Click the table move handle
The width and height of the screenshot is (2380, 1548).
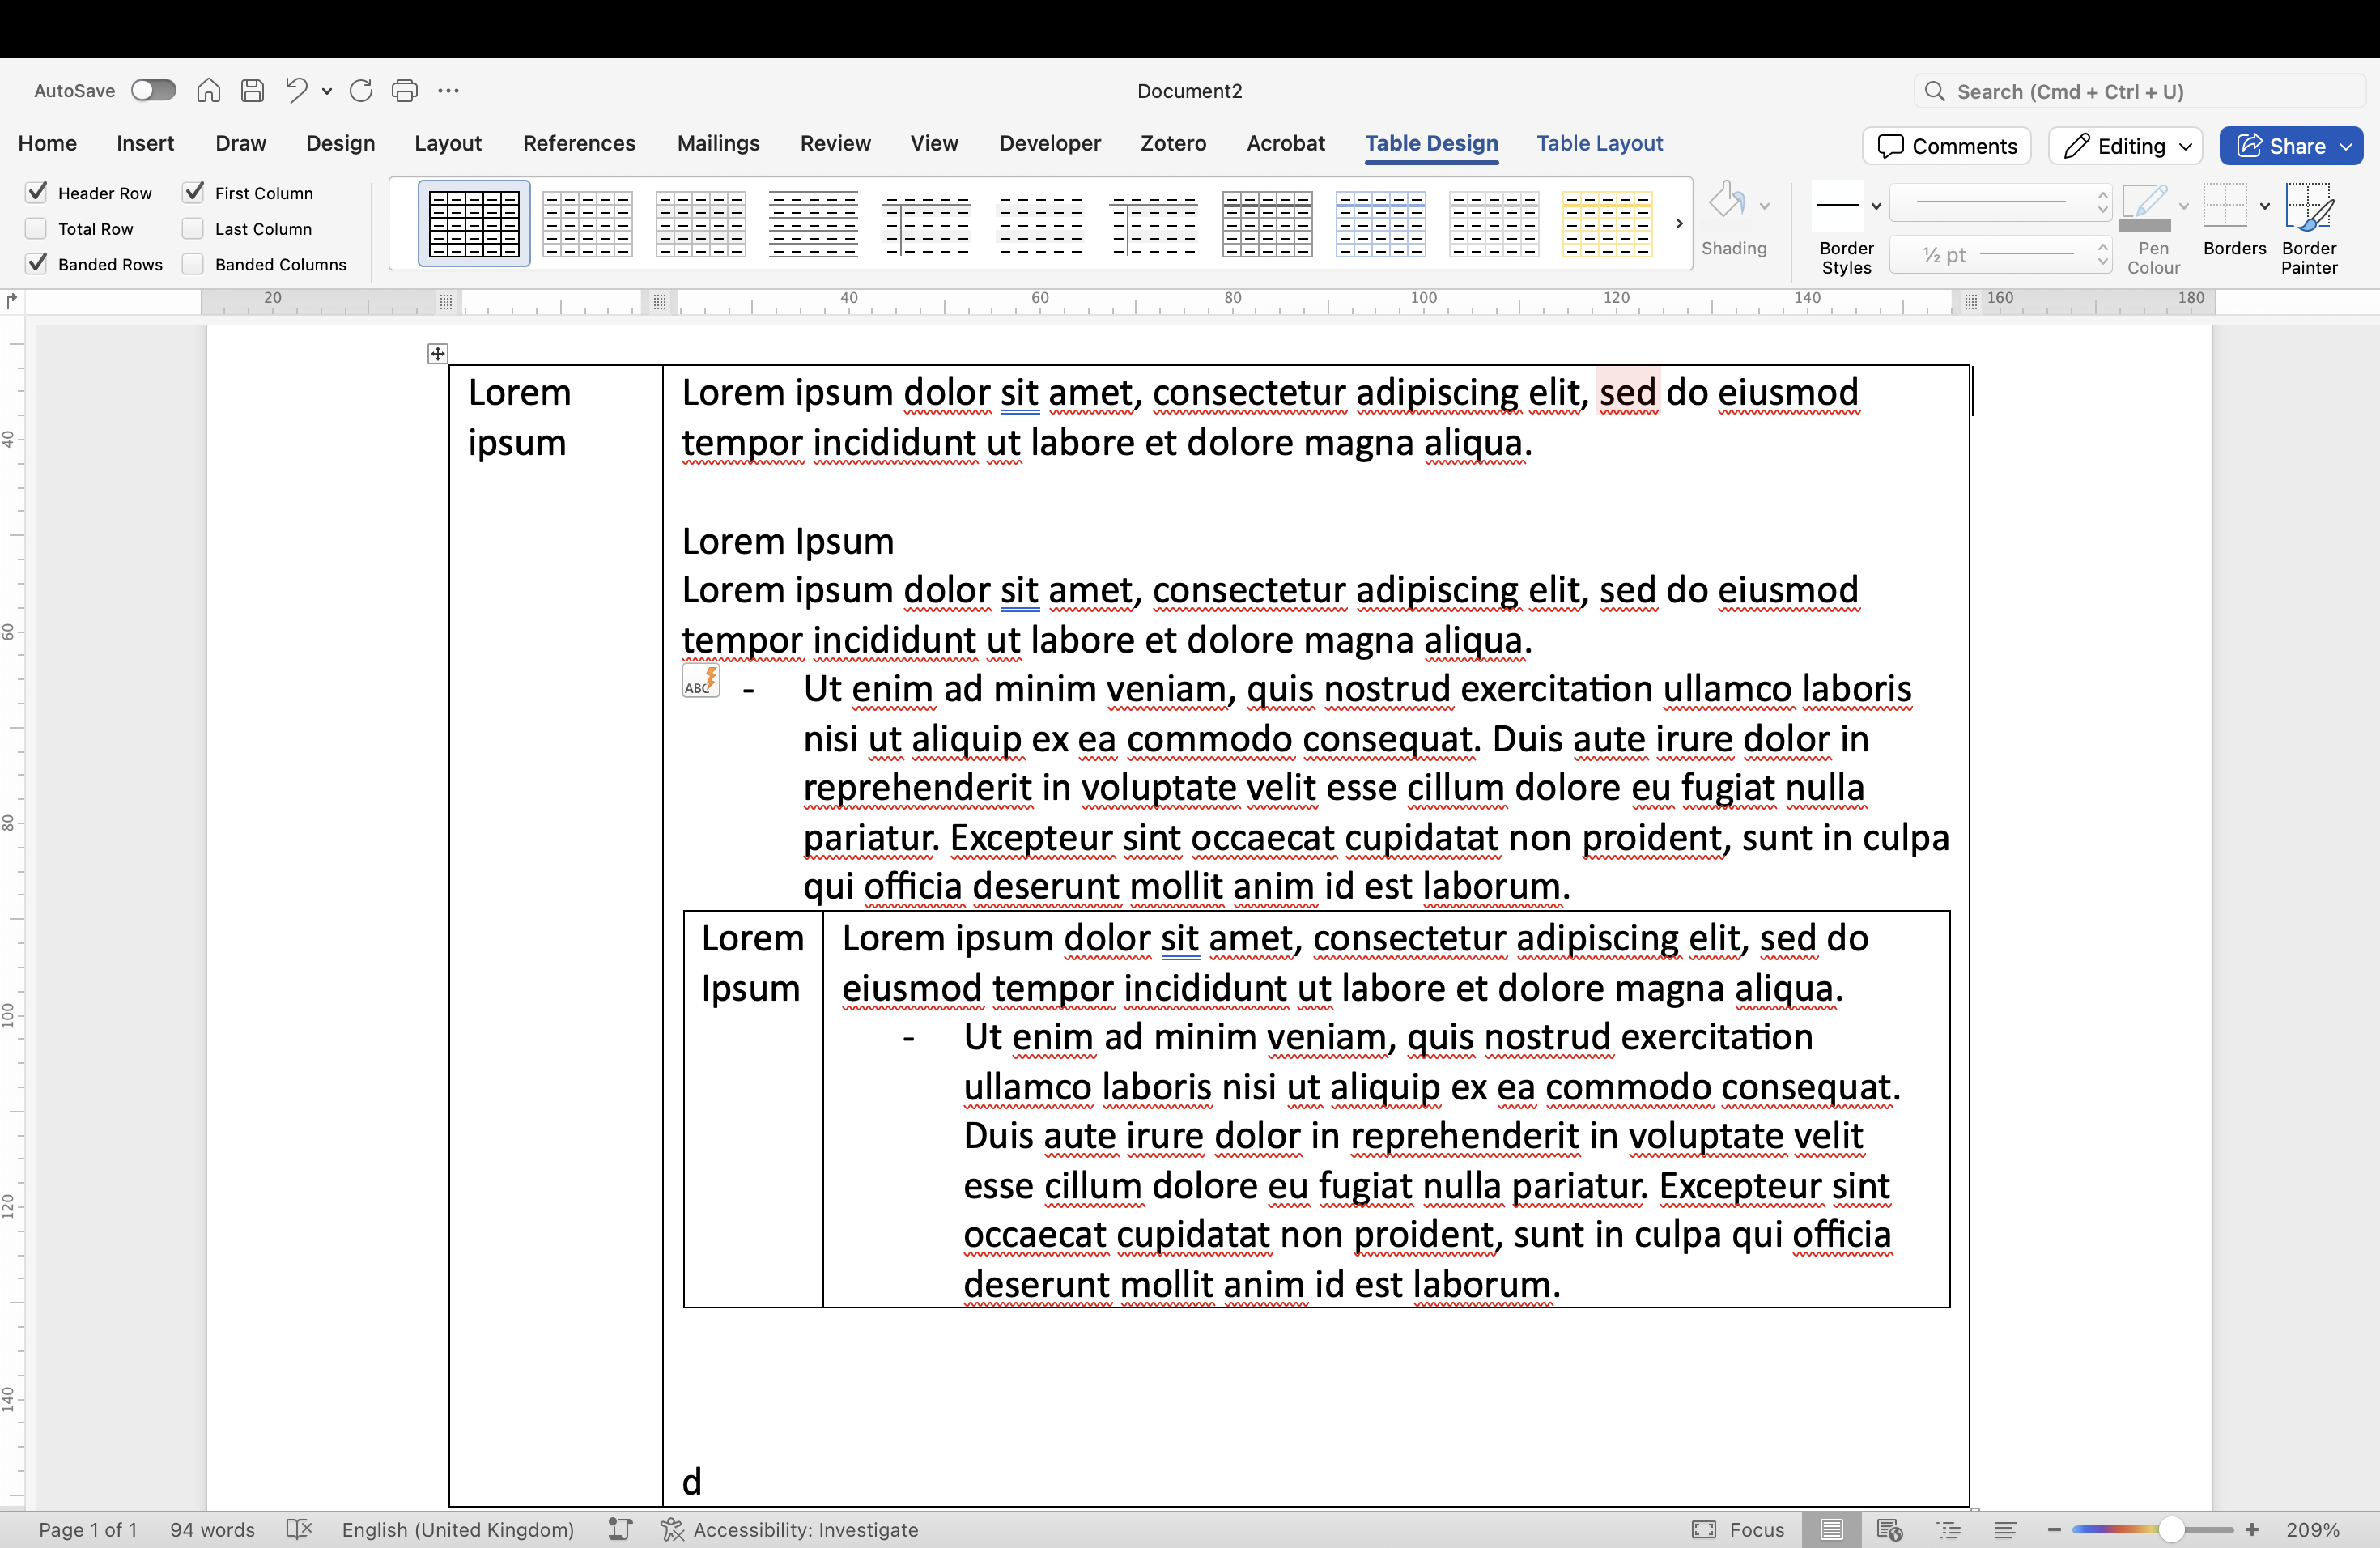437,353
